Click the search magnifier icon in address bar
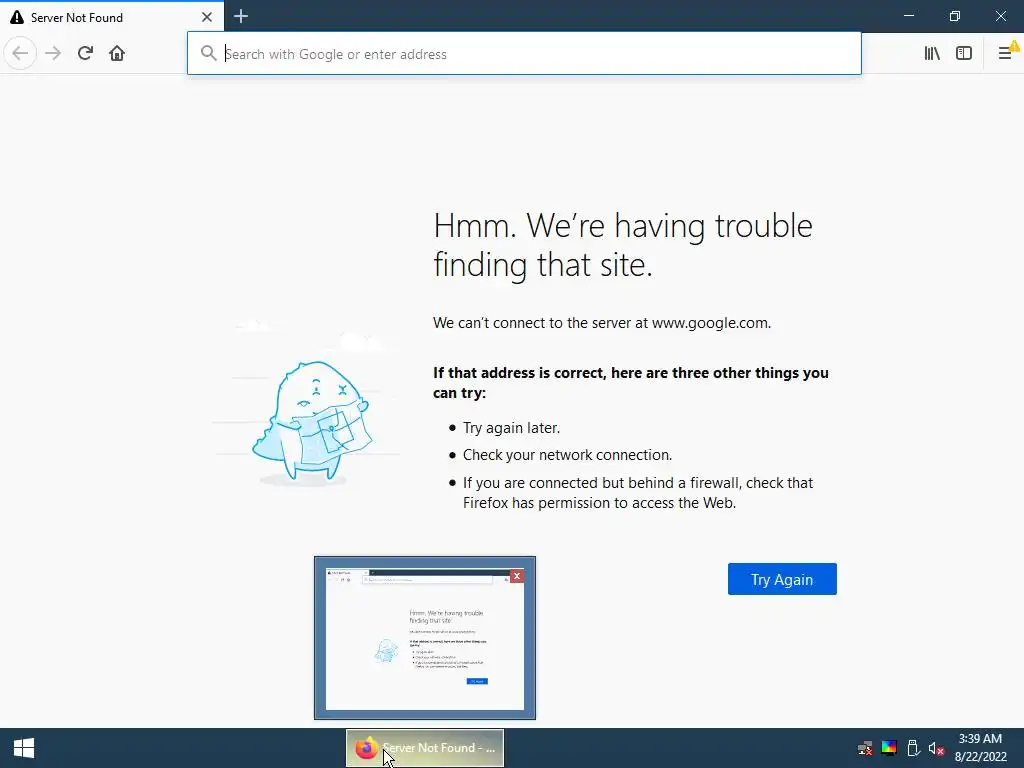The height and width of the screenshot is (768, 1024). 208,53
